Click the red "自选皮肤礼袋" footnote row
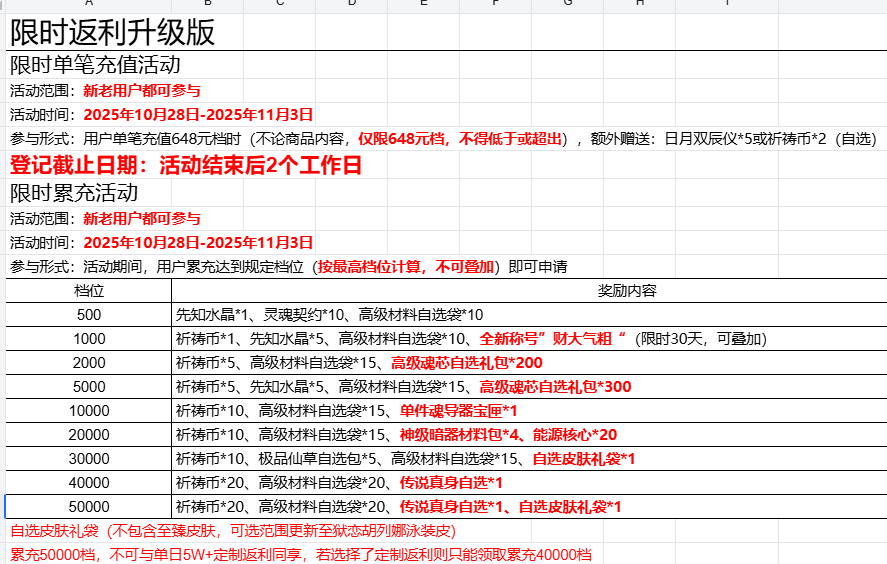 (x=232, y=531)
